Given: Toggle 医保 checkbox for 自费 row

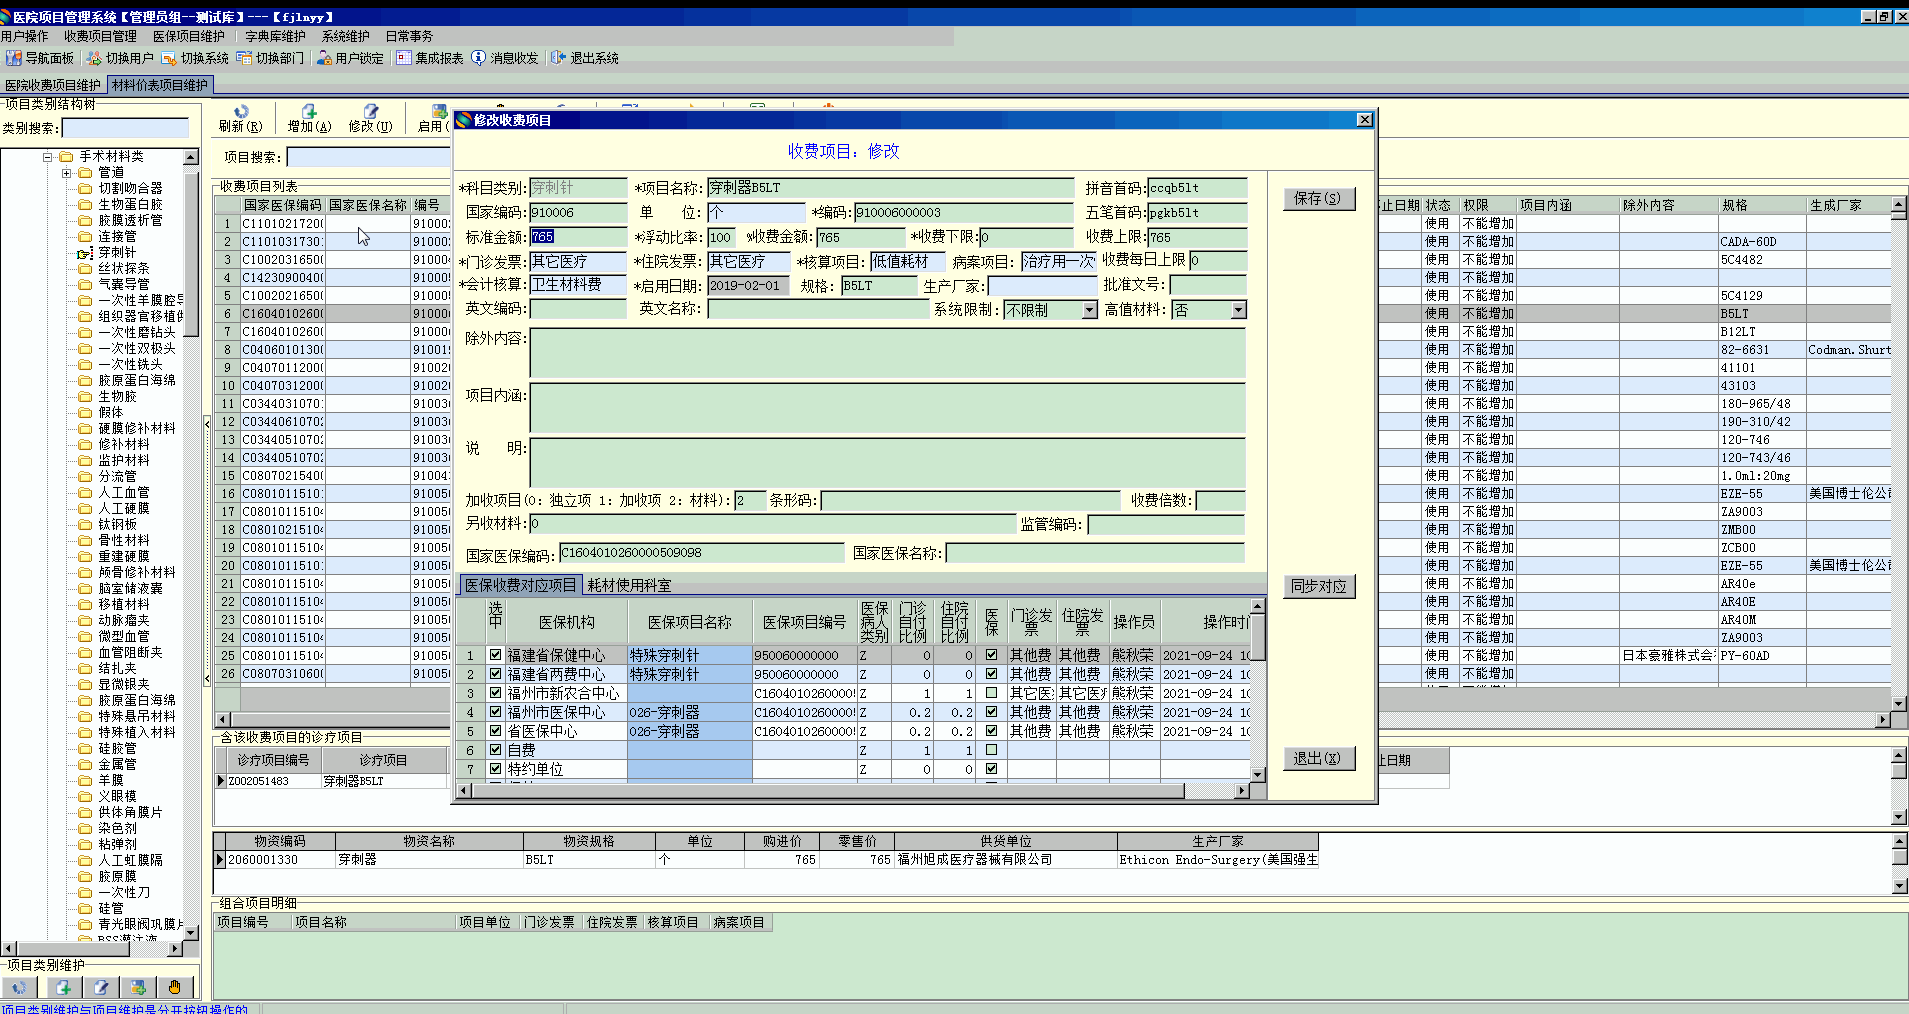Looking at the screenshot, I should coord(991,750).
